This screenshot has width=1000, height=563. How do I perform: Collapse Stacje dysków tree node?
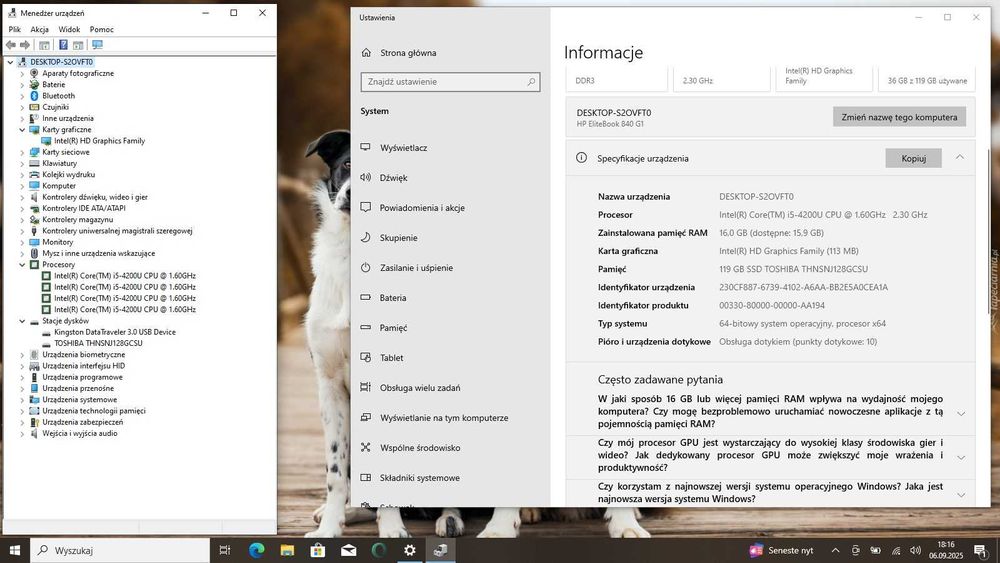[22, 321]
